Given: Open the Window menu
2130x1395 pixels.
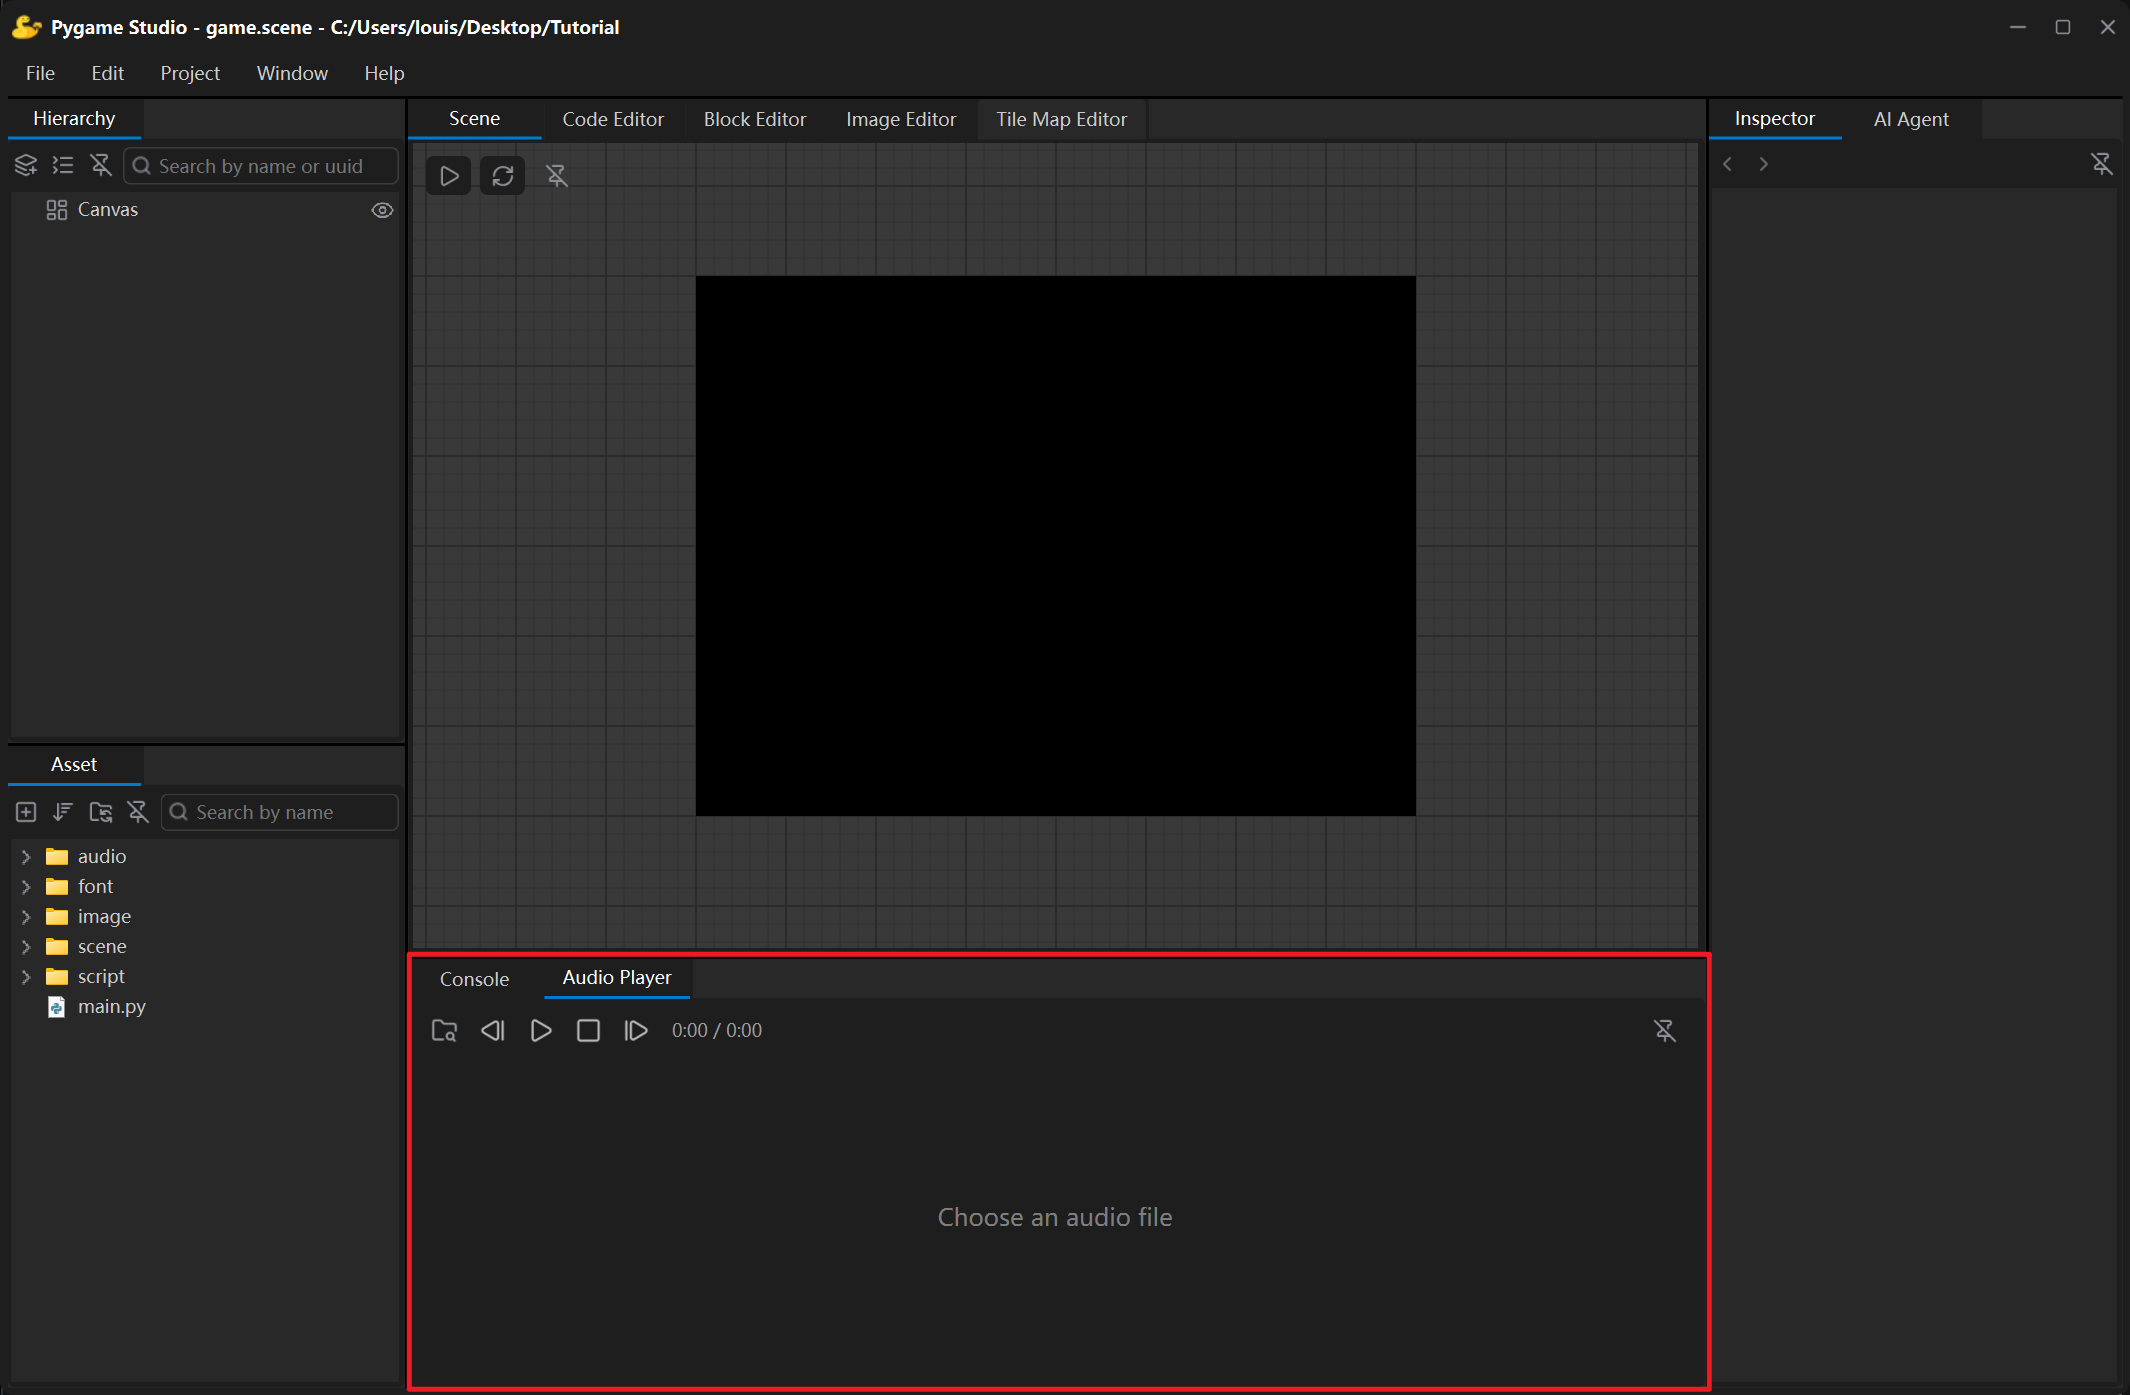Looking at the screenshot, I should pos(292,73).
